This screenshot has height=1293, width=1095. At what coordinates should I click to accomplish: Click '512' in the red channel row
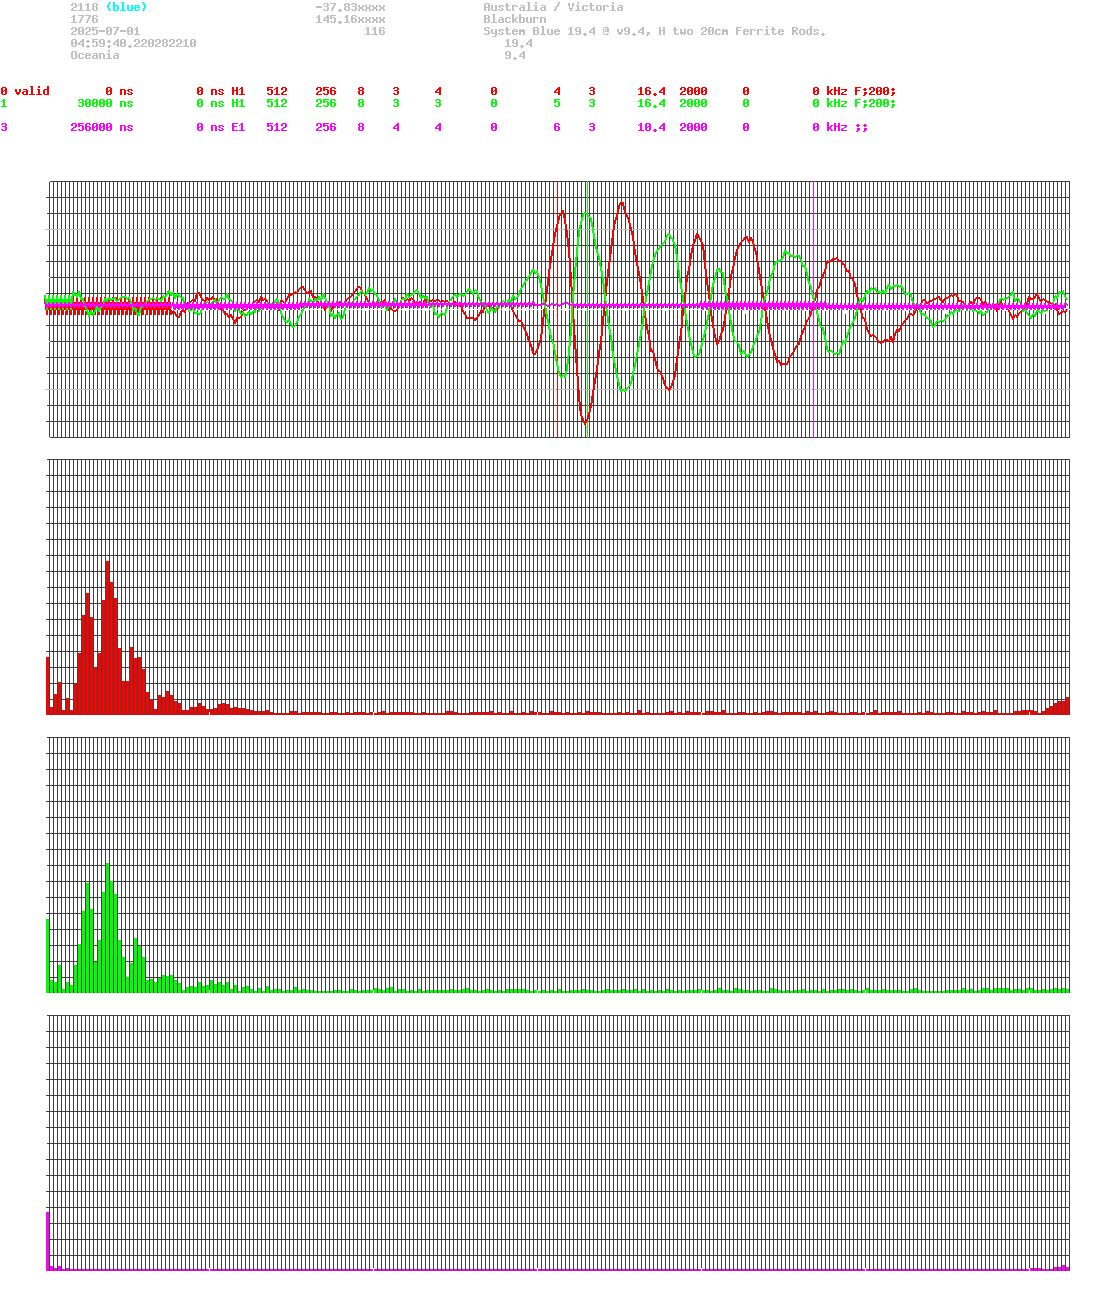pyautogui.click(x=277, y=91)
